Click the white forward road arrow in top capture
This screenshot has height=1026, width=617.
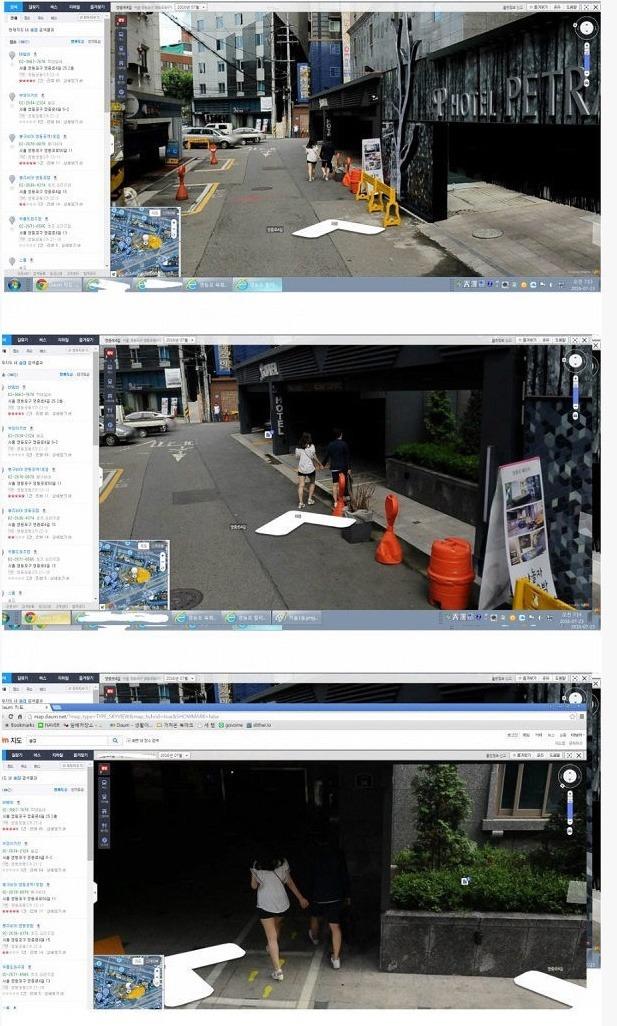coord(337,228)
